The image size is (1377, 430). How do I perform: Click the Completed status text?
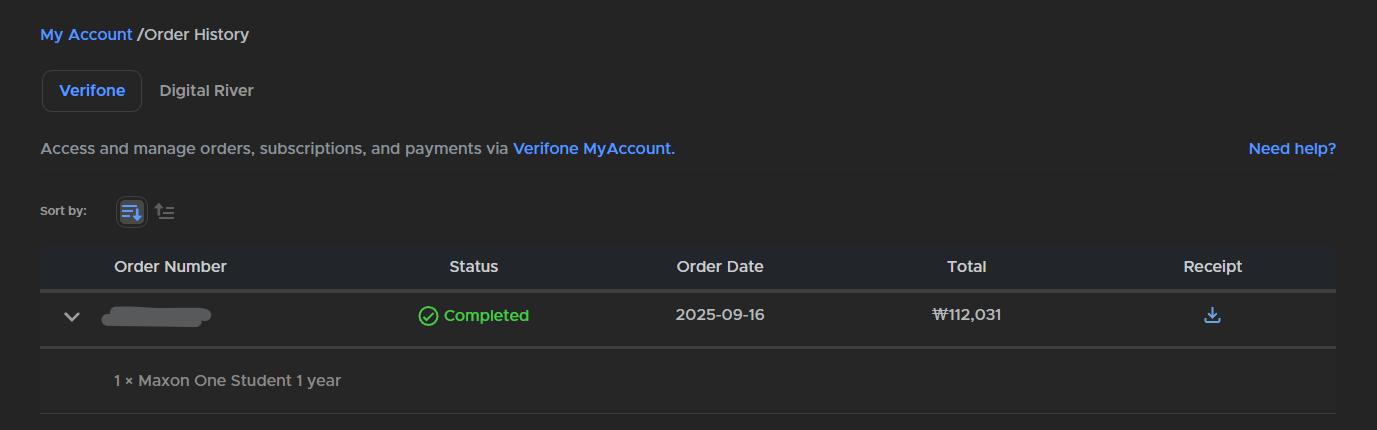tap(486, 316)
